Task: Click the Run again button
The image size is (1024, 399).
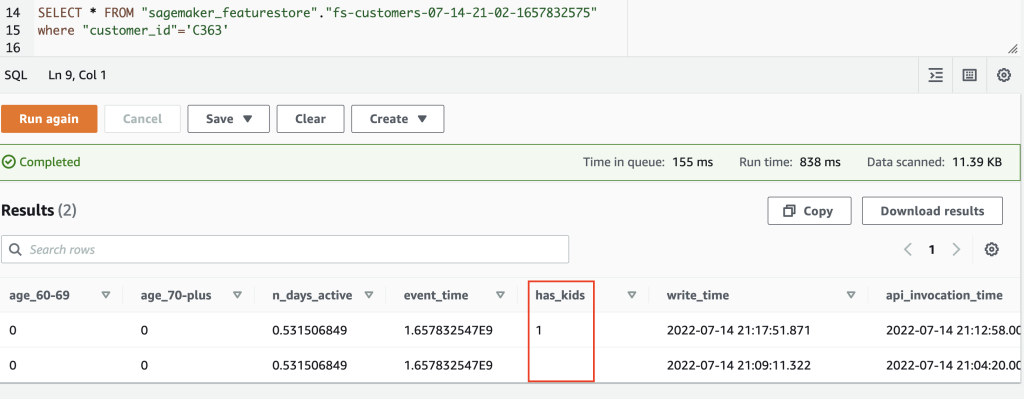Action: pyautogui.click(x=49, y=119)
